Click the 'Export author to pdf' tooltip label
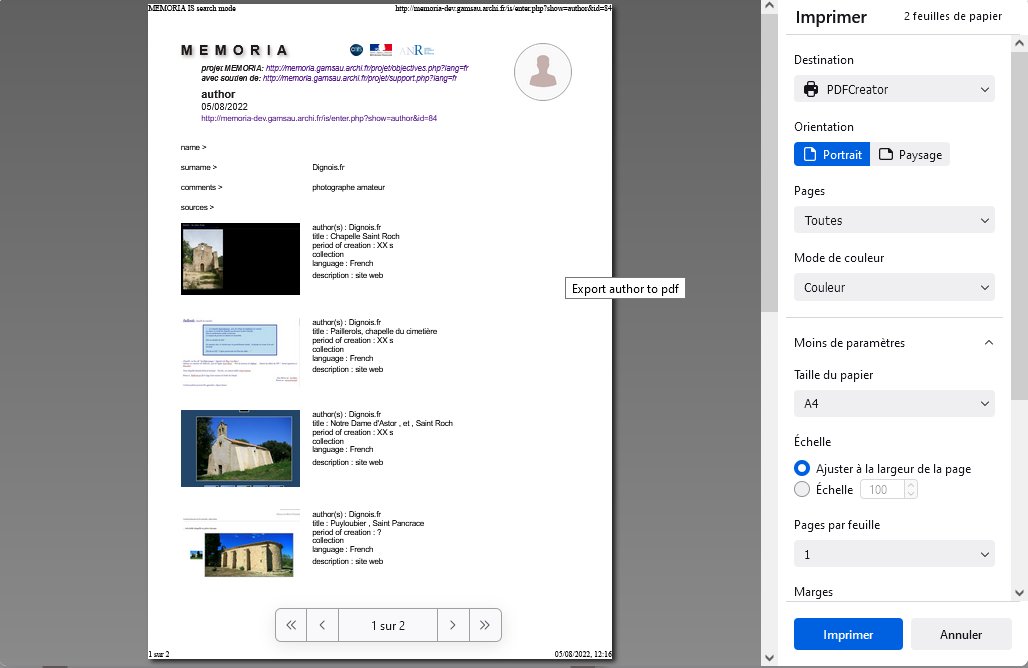Image resolution: width=1028 pixels, height=668 pixels. tap(625, 288)
